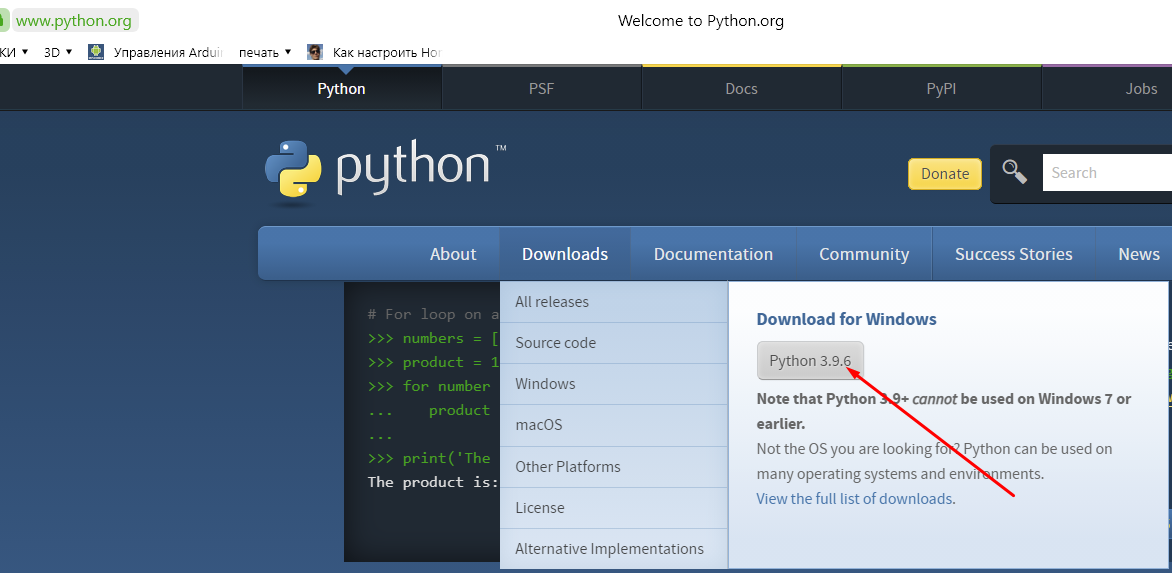The height and width of the screenshot is (573, 1172).
Task: Switch to the Python top tab
Action: coord(342,88)
